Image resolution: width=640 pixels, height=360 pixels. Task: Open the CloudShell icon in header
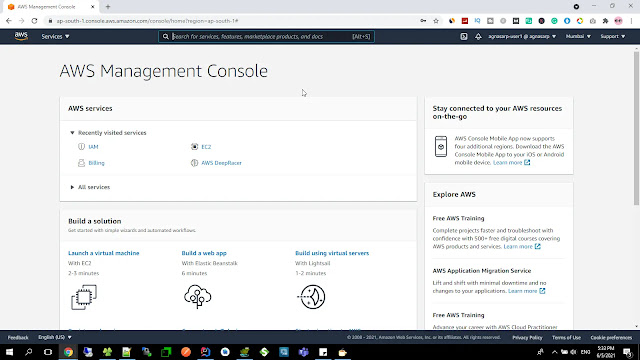pos(464,36)
